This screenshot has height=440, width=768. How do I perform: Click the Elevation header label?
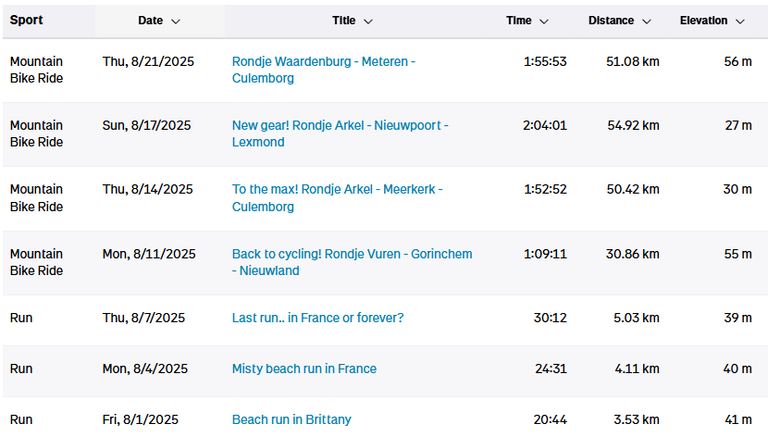(x=703, y=21)
